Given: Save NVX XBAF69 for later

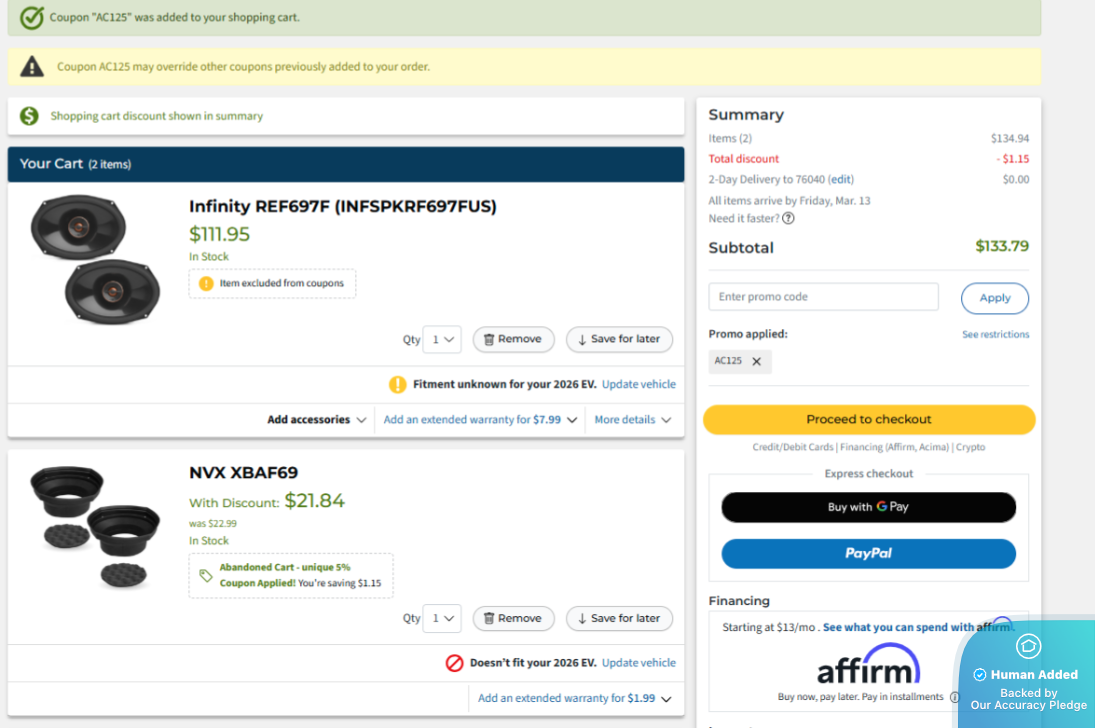Looking at the screenshot, I should [619, 618].
